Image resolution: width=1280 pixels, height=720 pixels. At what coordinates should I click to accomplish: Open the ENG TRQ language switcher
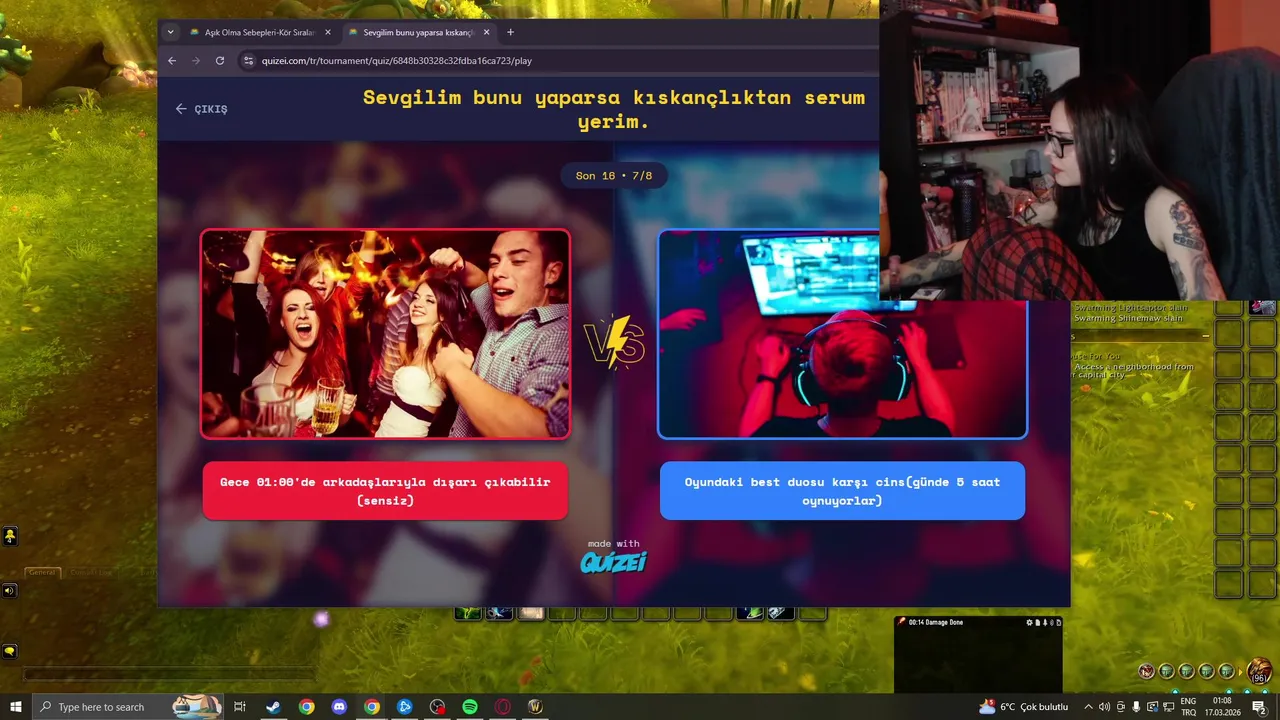(1188, 707)
